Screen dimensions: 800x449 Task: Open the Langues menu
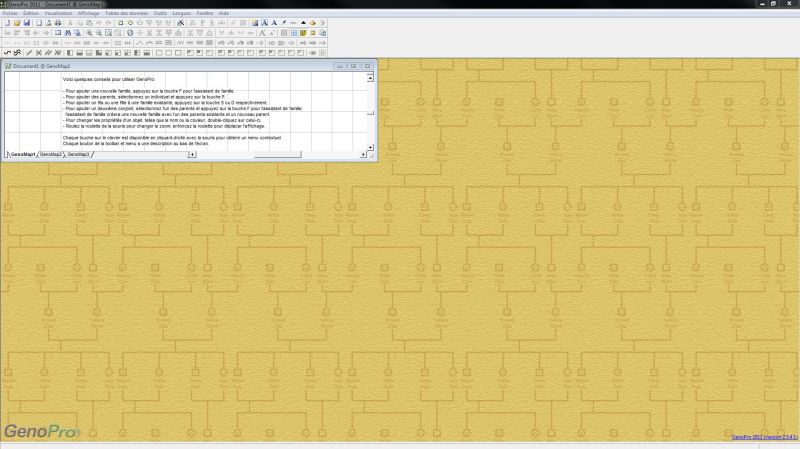[x=182, y=13]
